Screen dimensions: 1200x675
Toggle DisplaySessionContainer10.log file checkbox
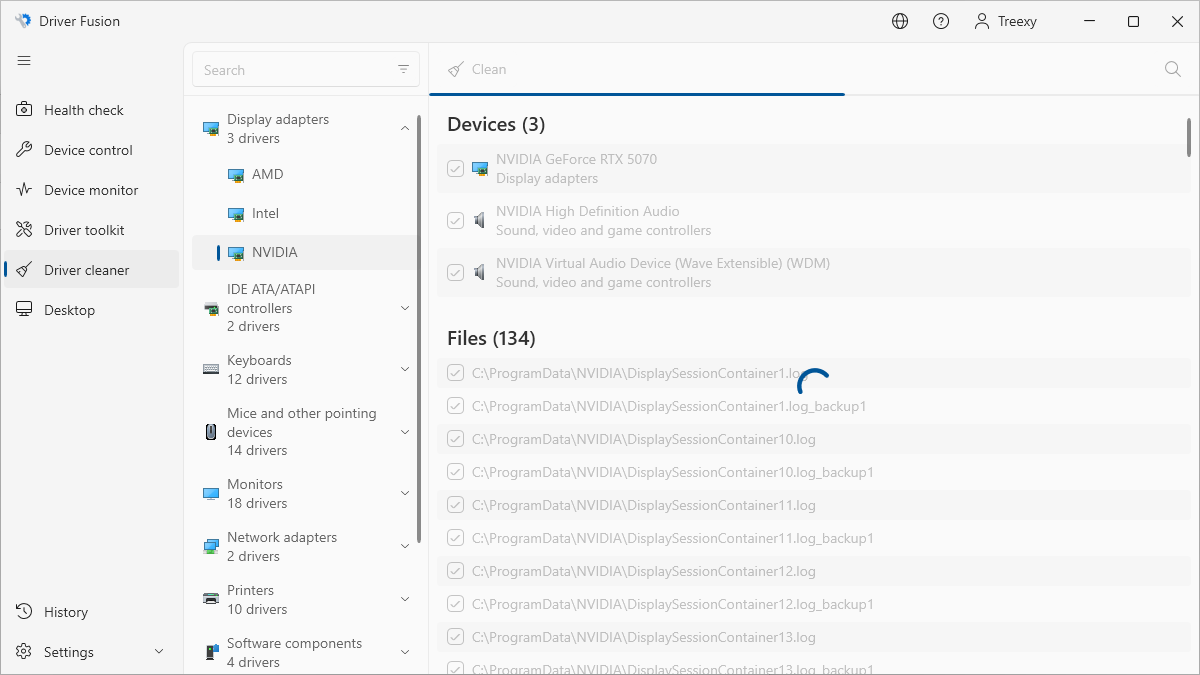point(456,439)
